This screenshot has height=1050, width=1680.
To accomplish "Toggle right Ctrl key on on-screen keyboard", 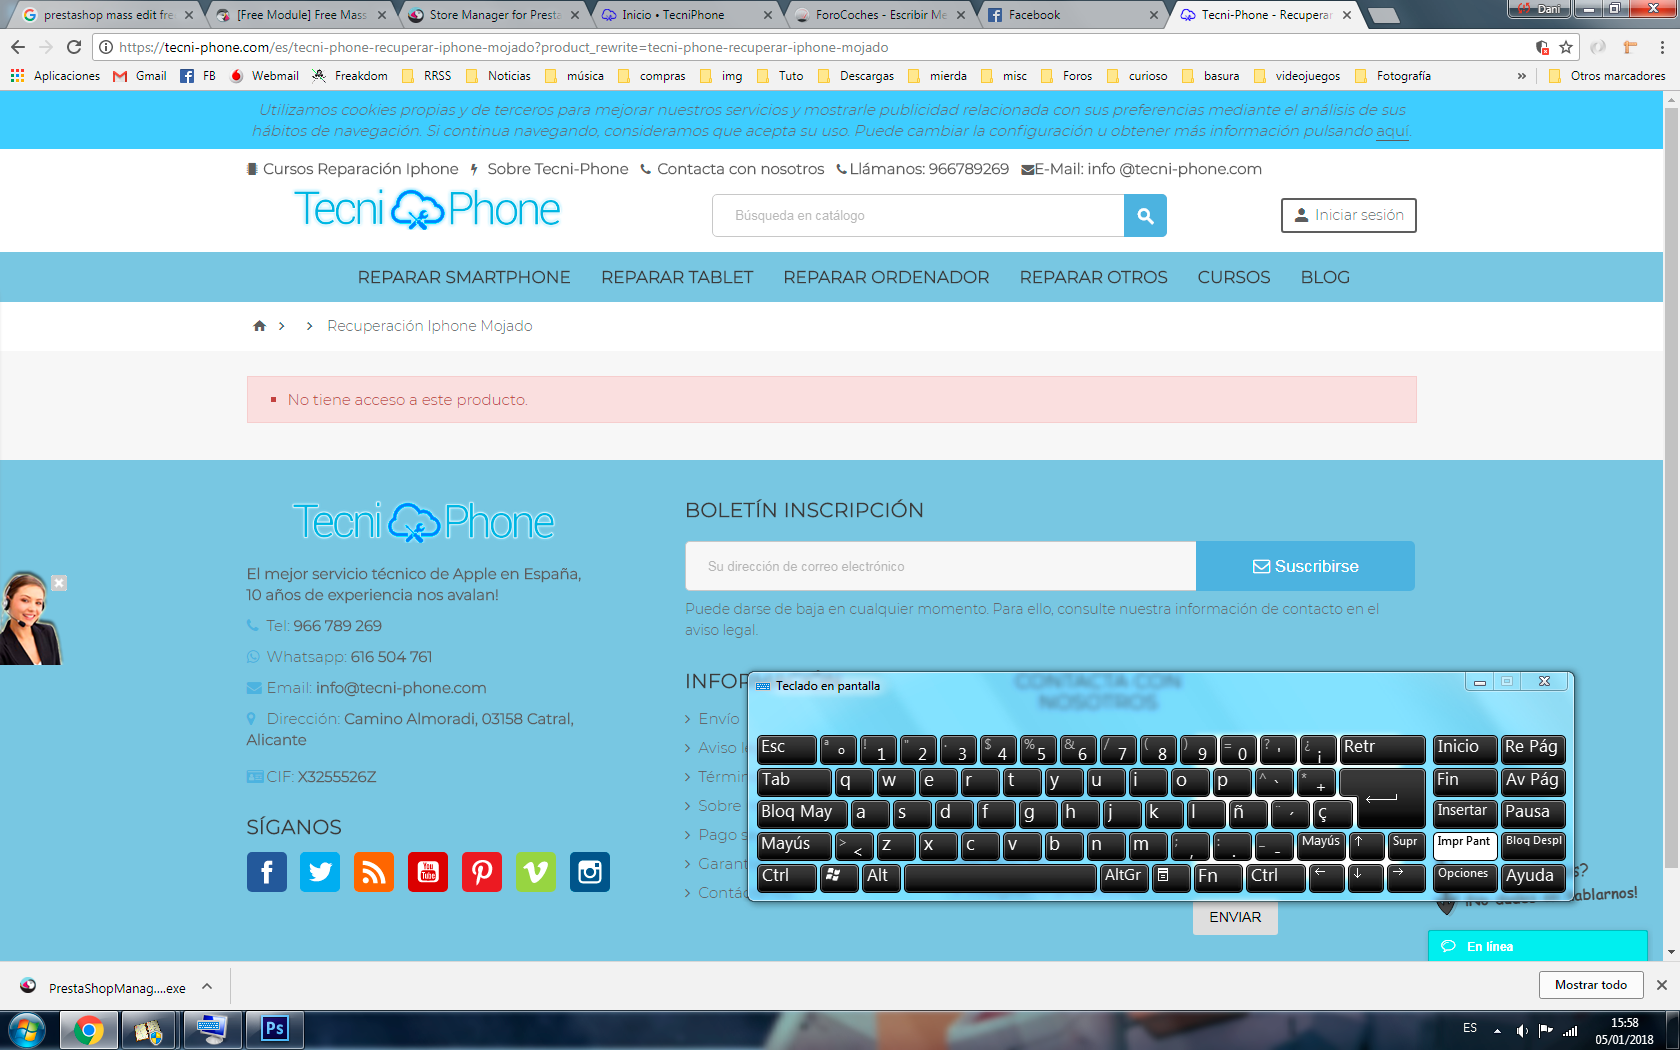I will click(x=1275, y=877).
